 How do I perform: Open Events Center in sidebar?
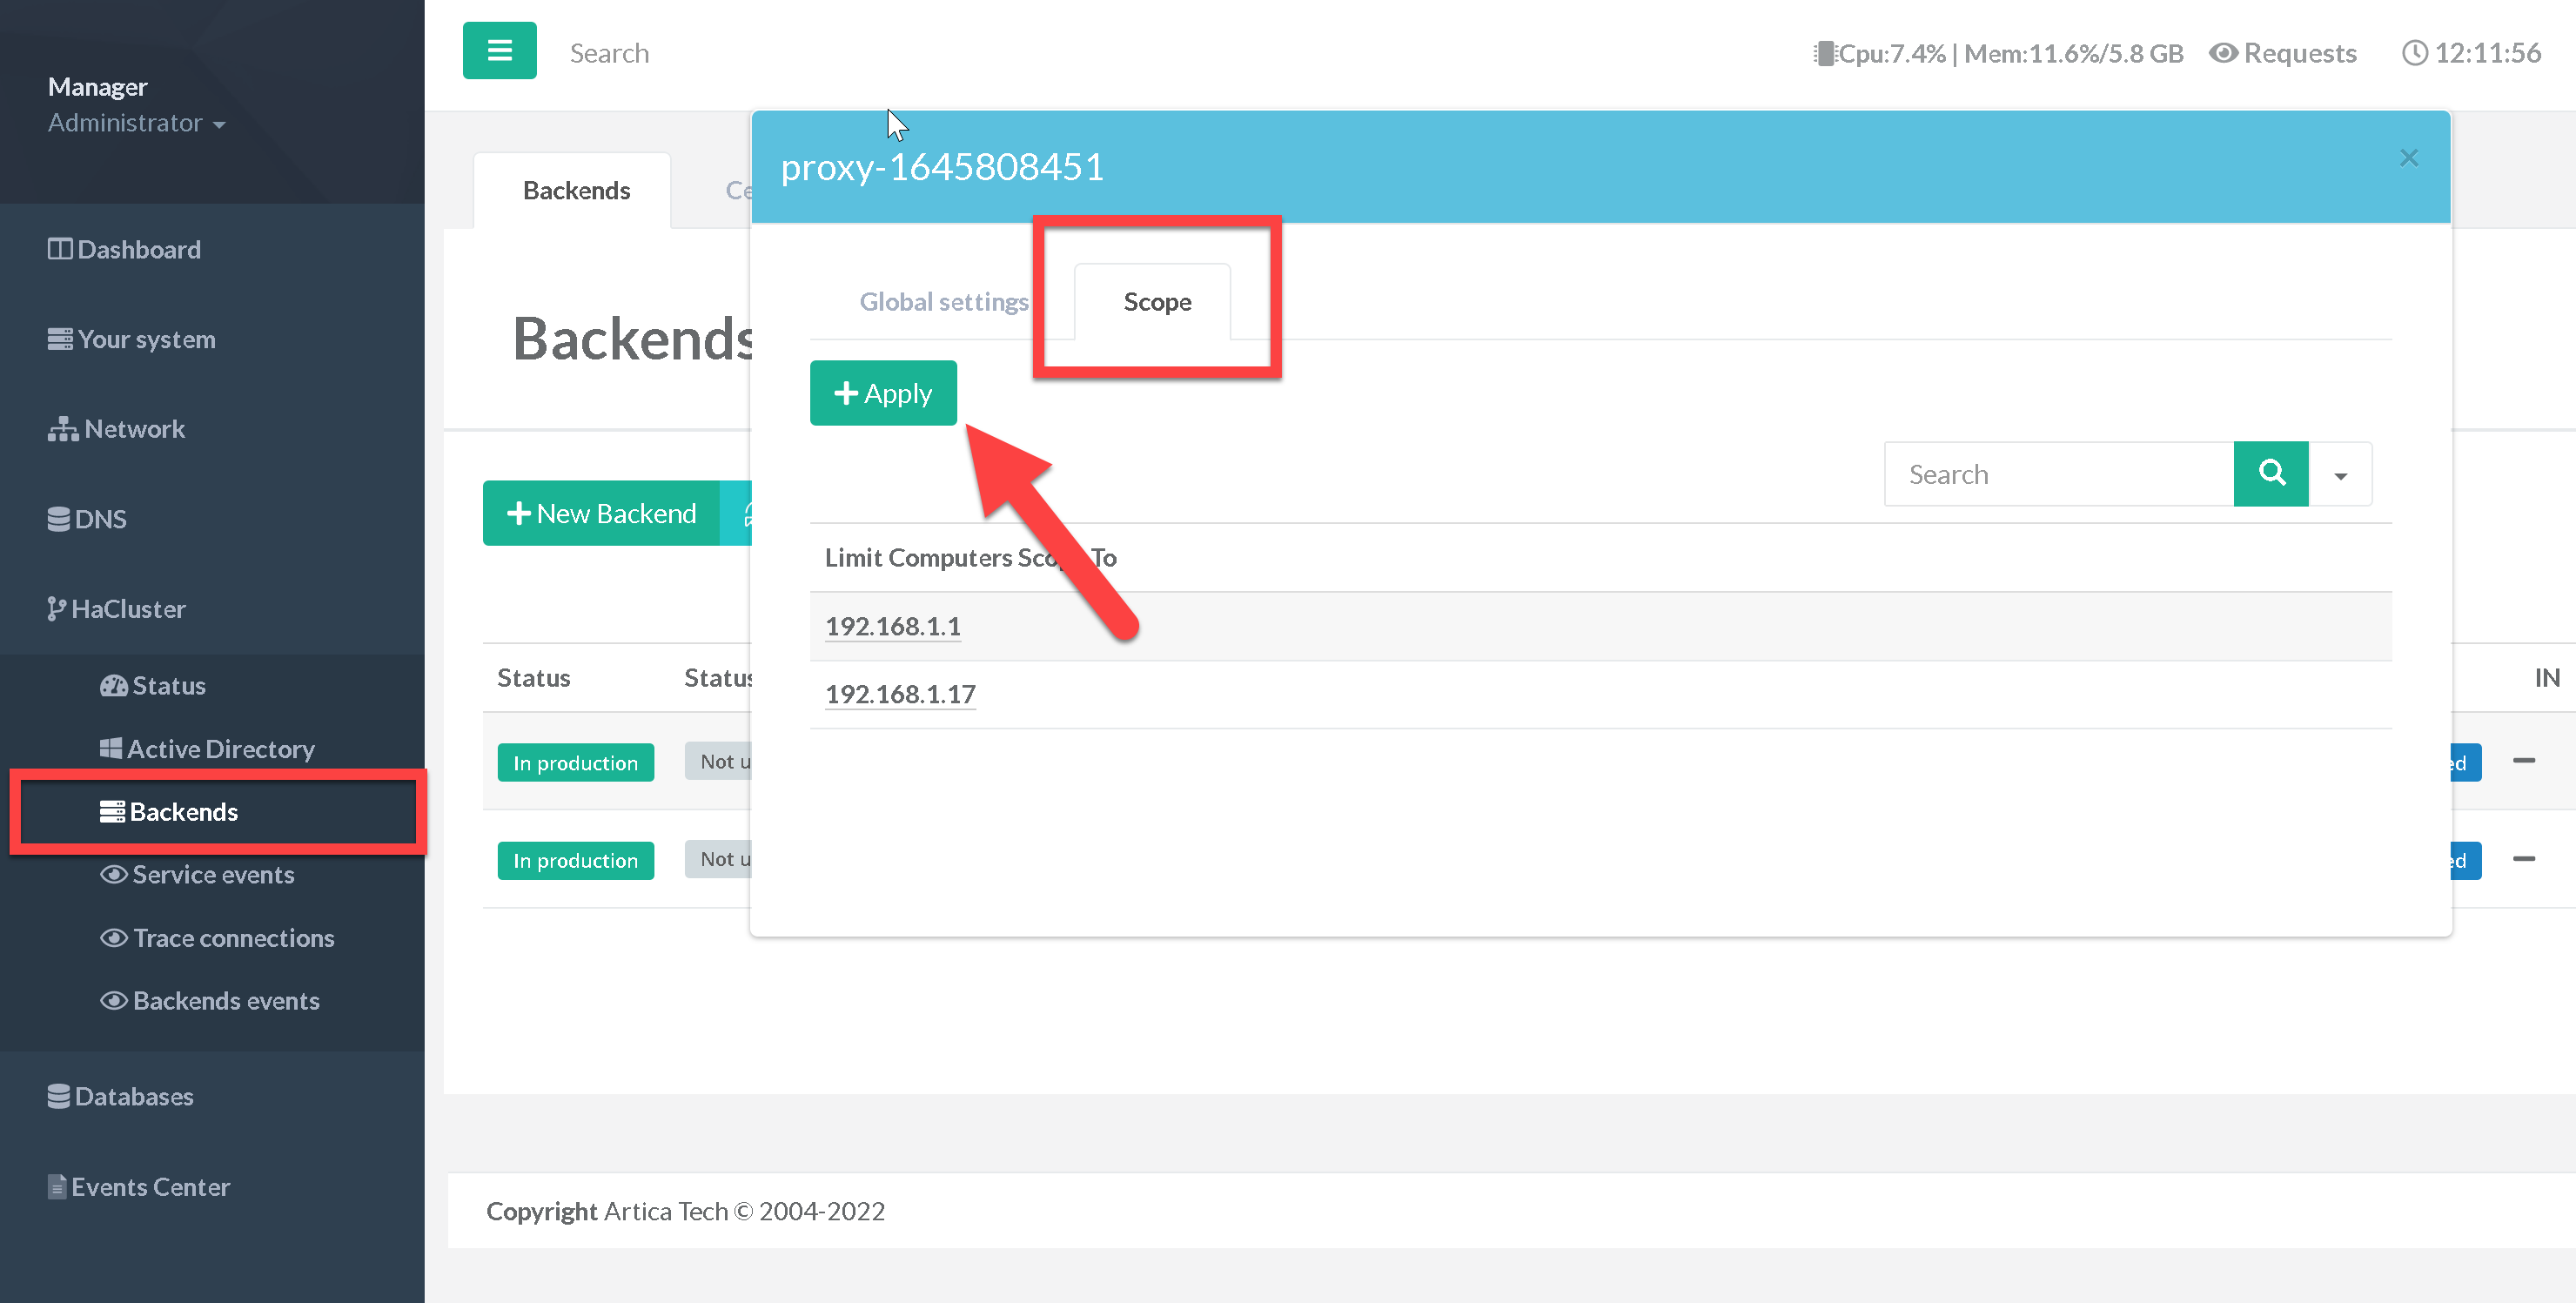[x=139, y=1186]
